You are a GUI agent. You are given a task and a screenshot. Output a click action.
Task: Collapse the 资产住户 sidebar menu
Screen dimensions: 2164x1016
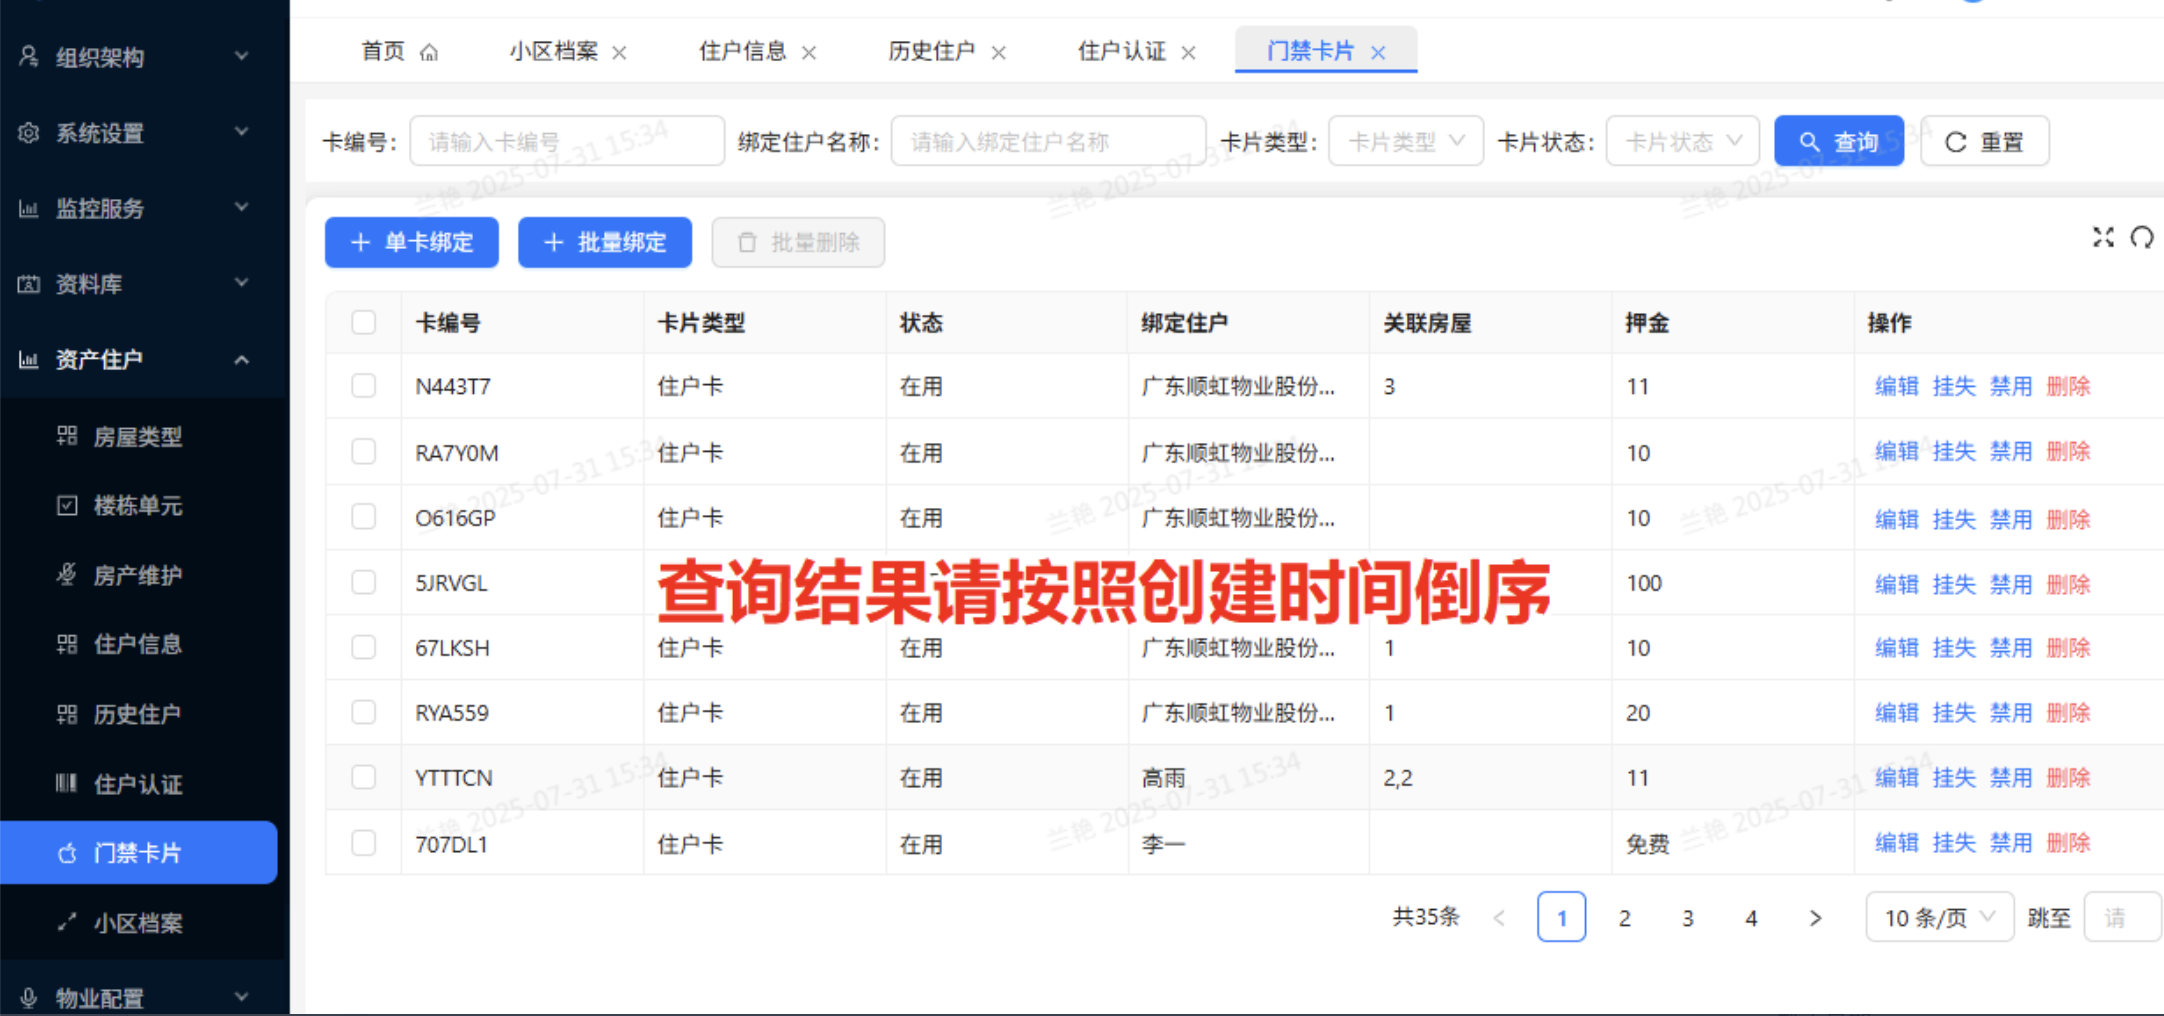pyautogui.click(x=241, y=360)
